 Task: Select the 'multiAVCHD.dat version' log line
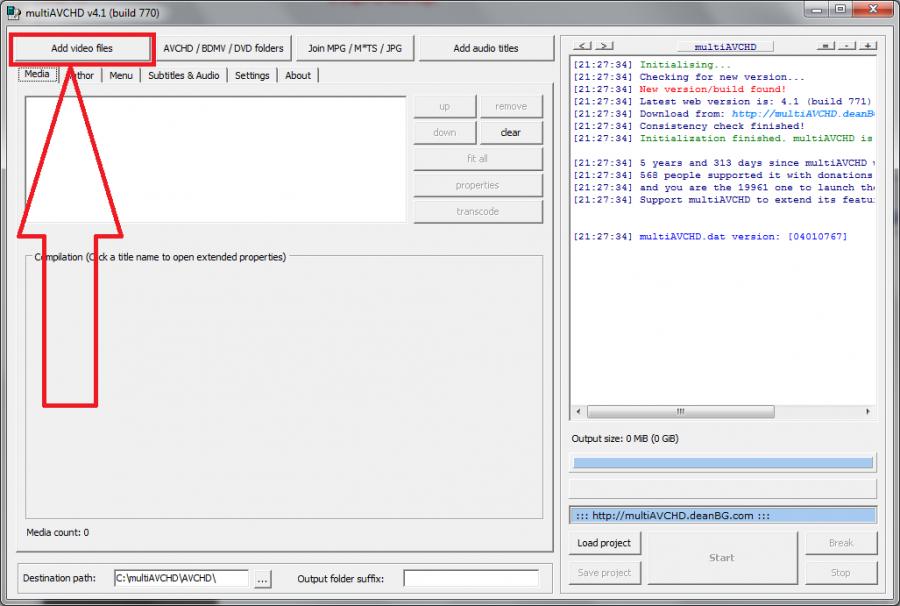[x=710, y=236]
